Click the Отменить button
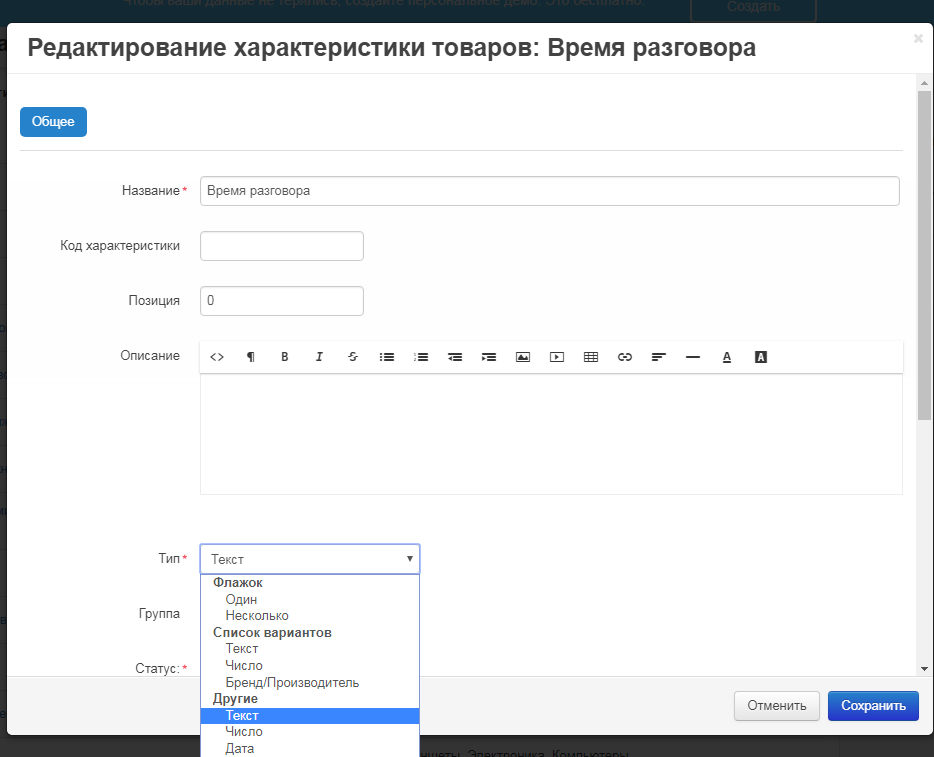934x757 pixels. point(777,706)
